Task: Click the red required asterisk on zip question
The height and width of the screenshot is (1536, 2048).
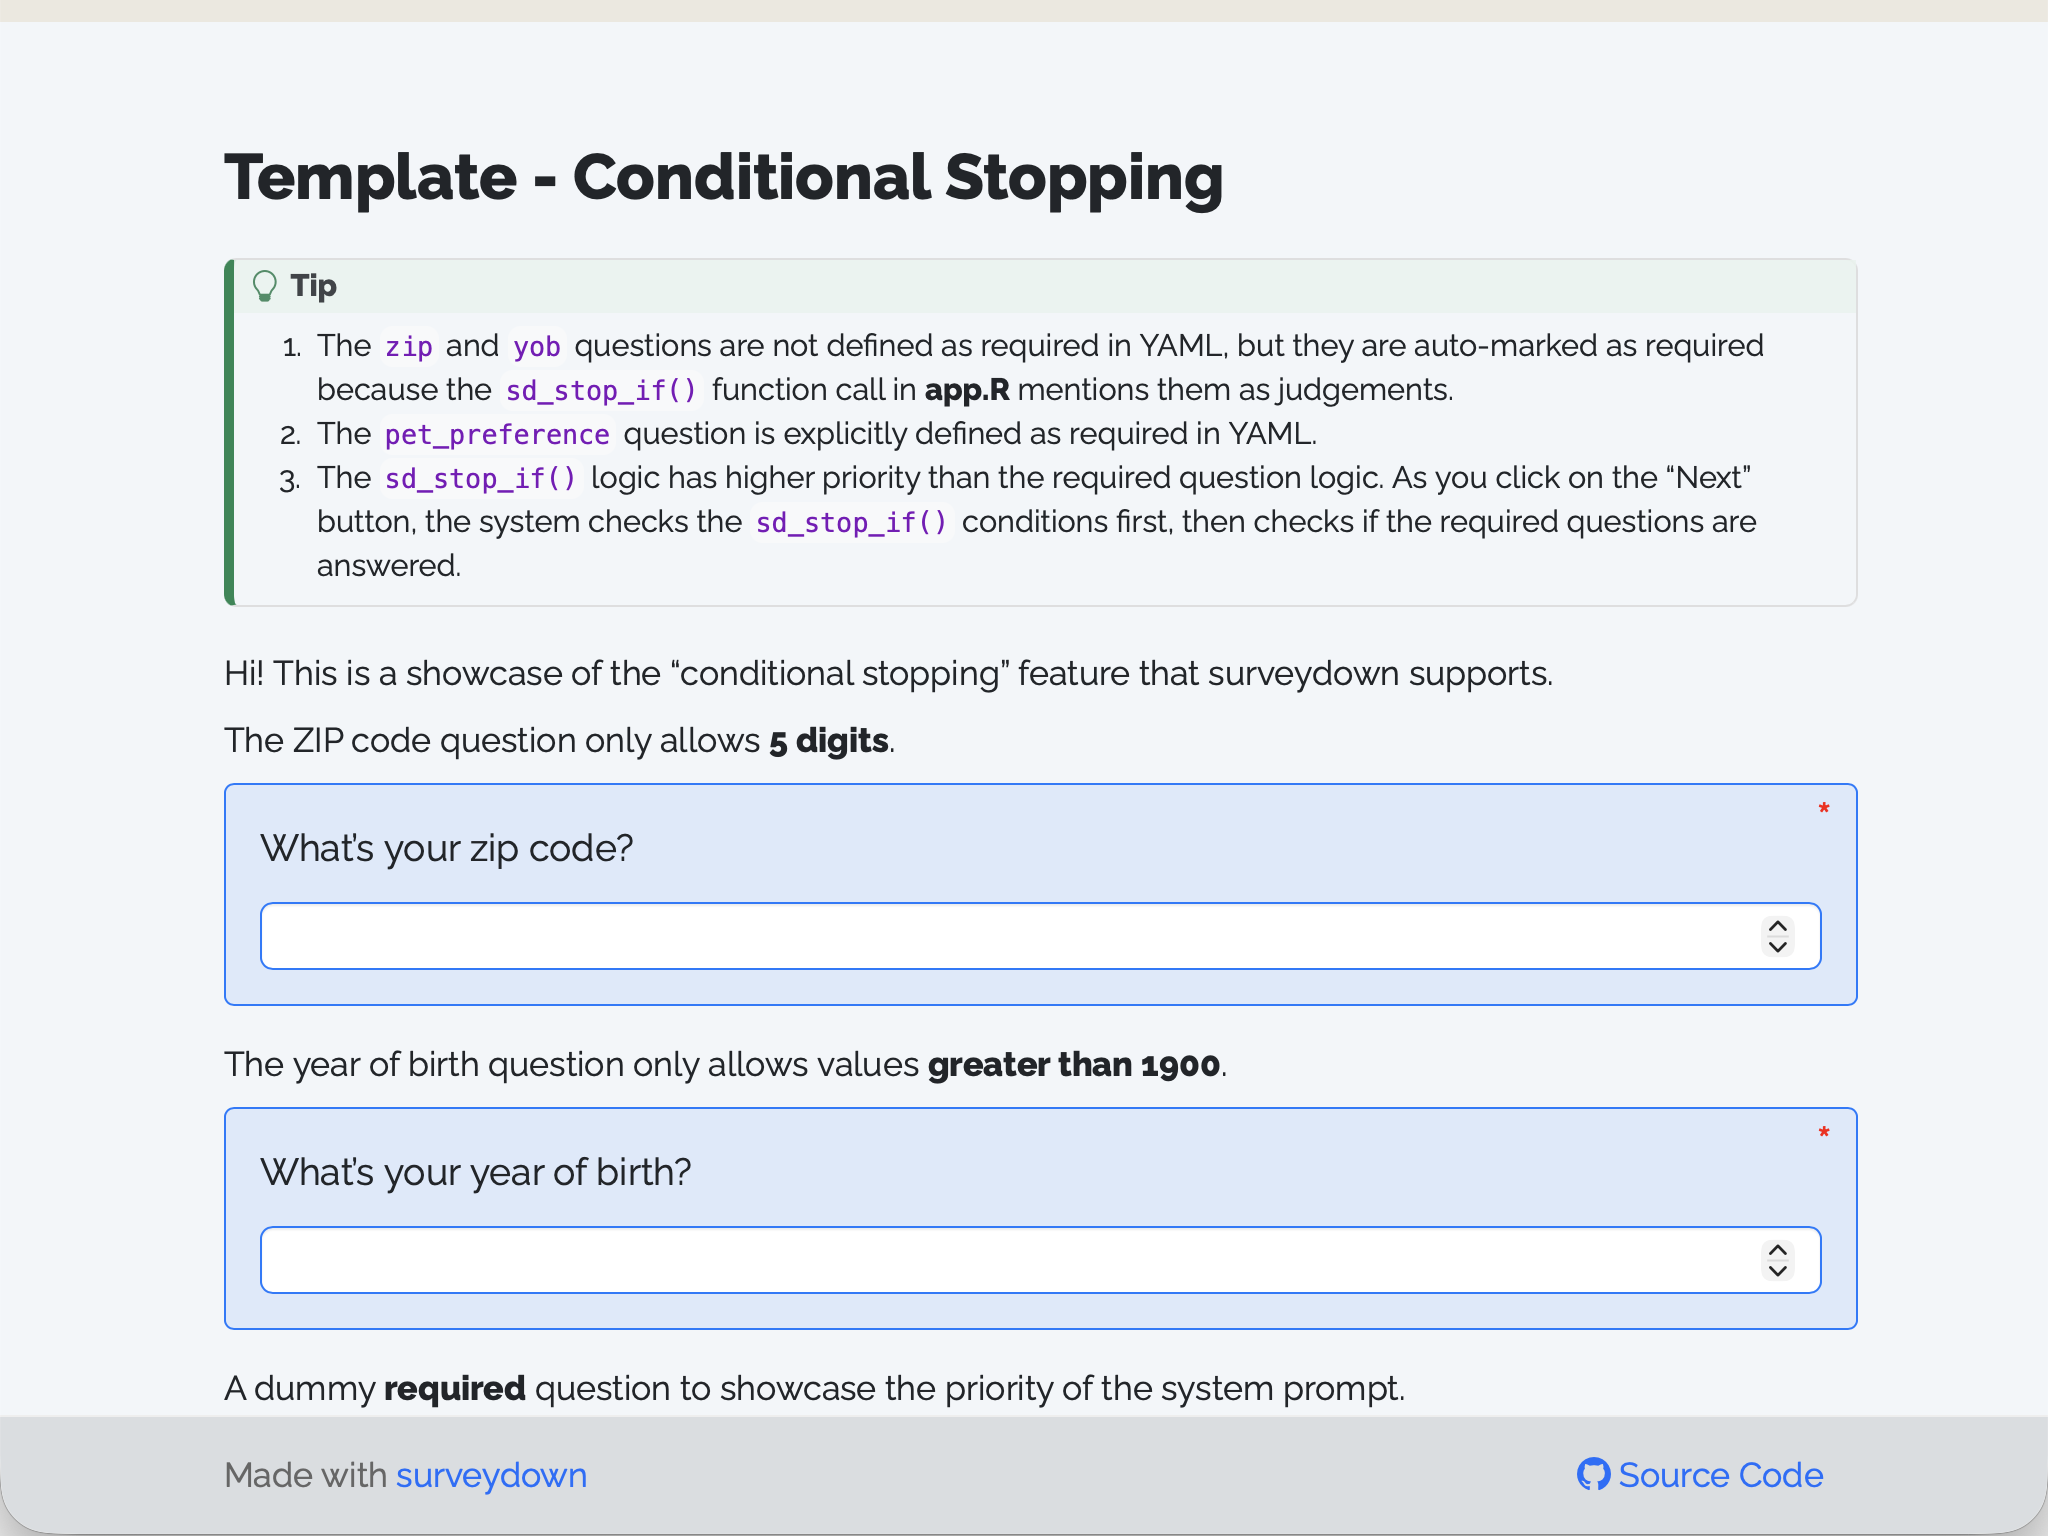Action: (1824, 809)
